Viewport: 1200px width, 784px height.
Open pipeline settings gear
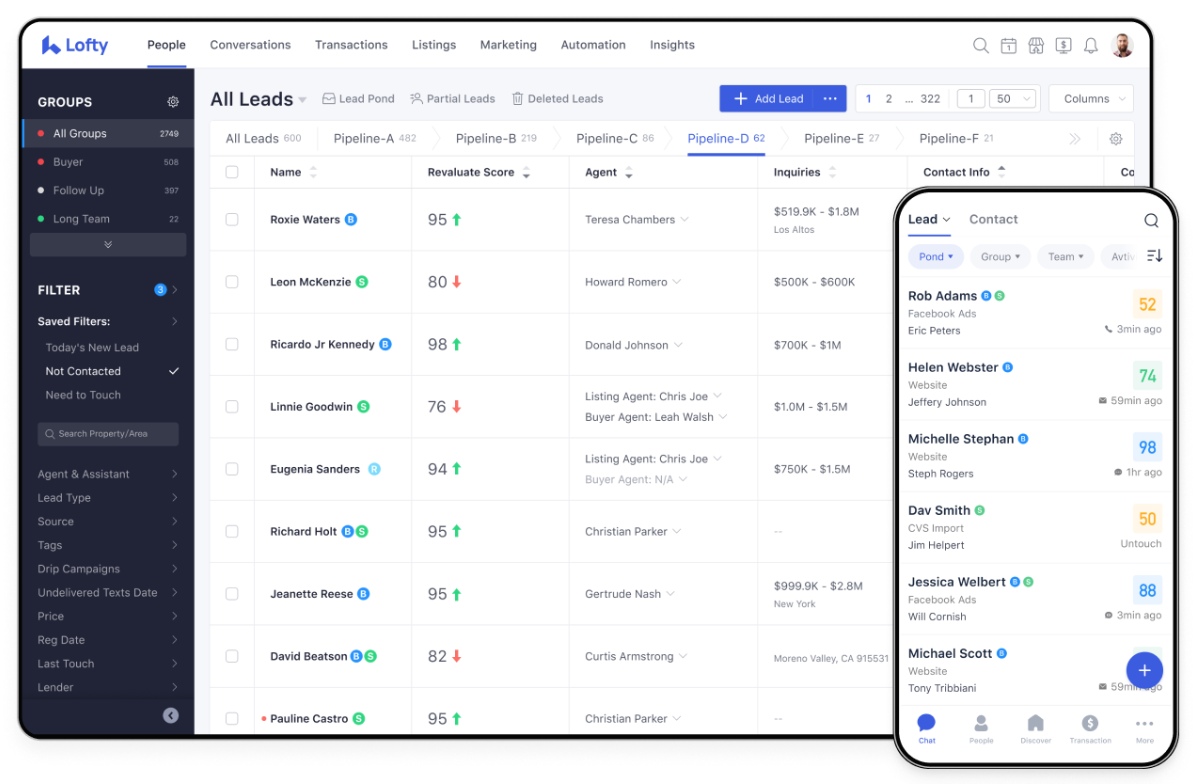click(x=1116, y=139)
